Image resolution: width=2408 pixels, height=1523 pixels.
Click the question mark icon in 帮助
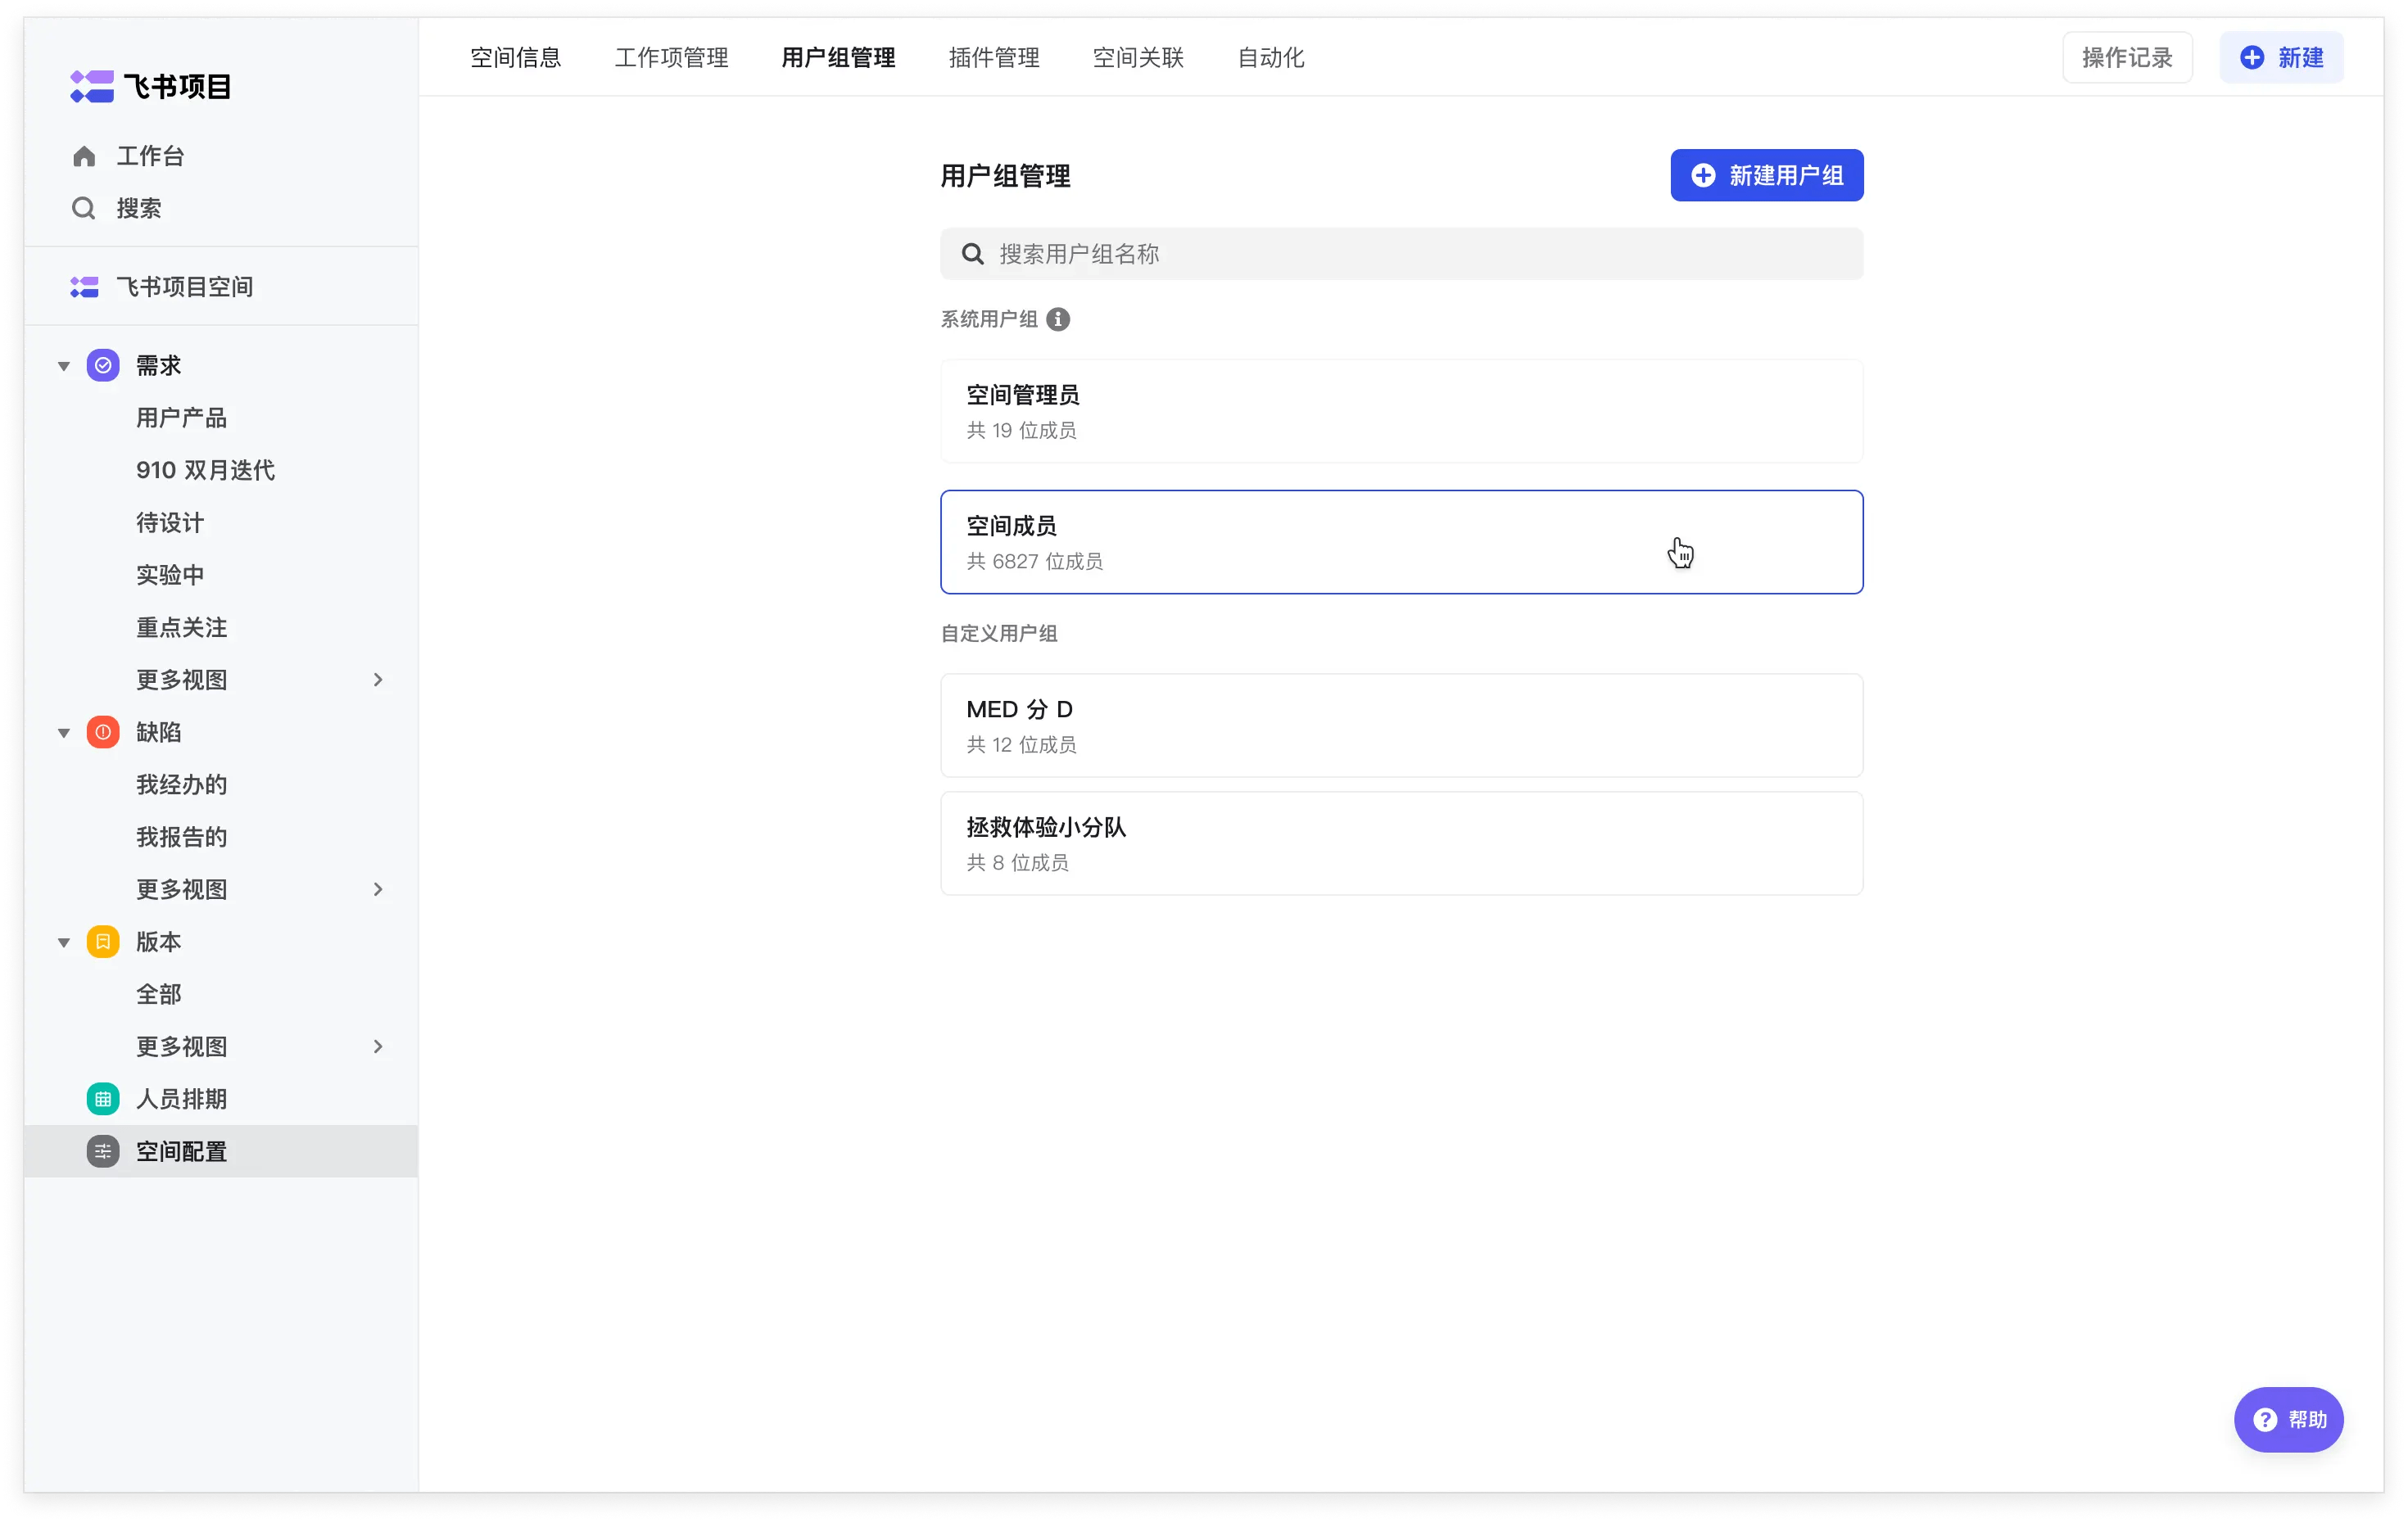(2265, 1419)
